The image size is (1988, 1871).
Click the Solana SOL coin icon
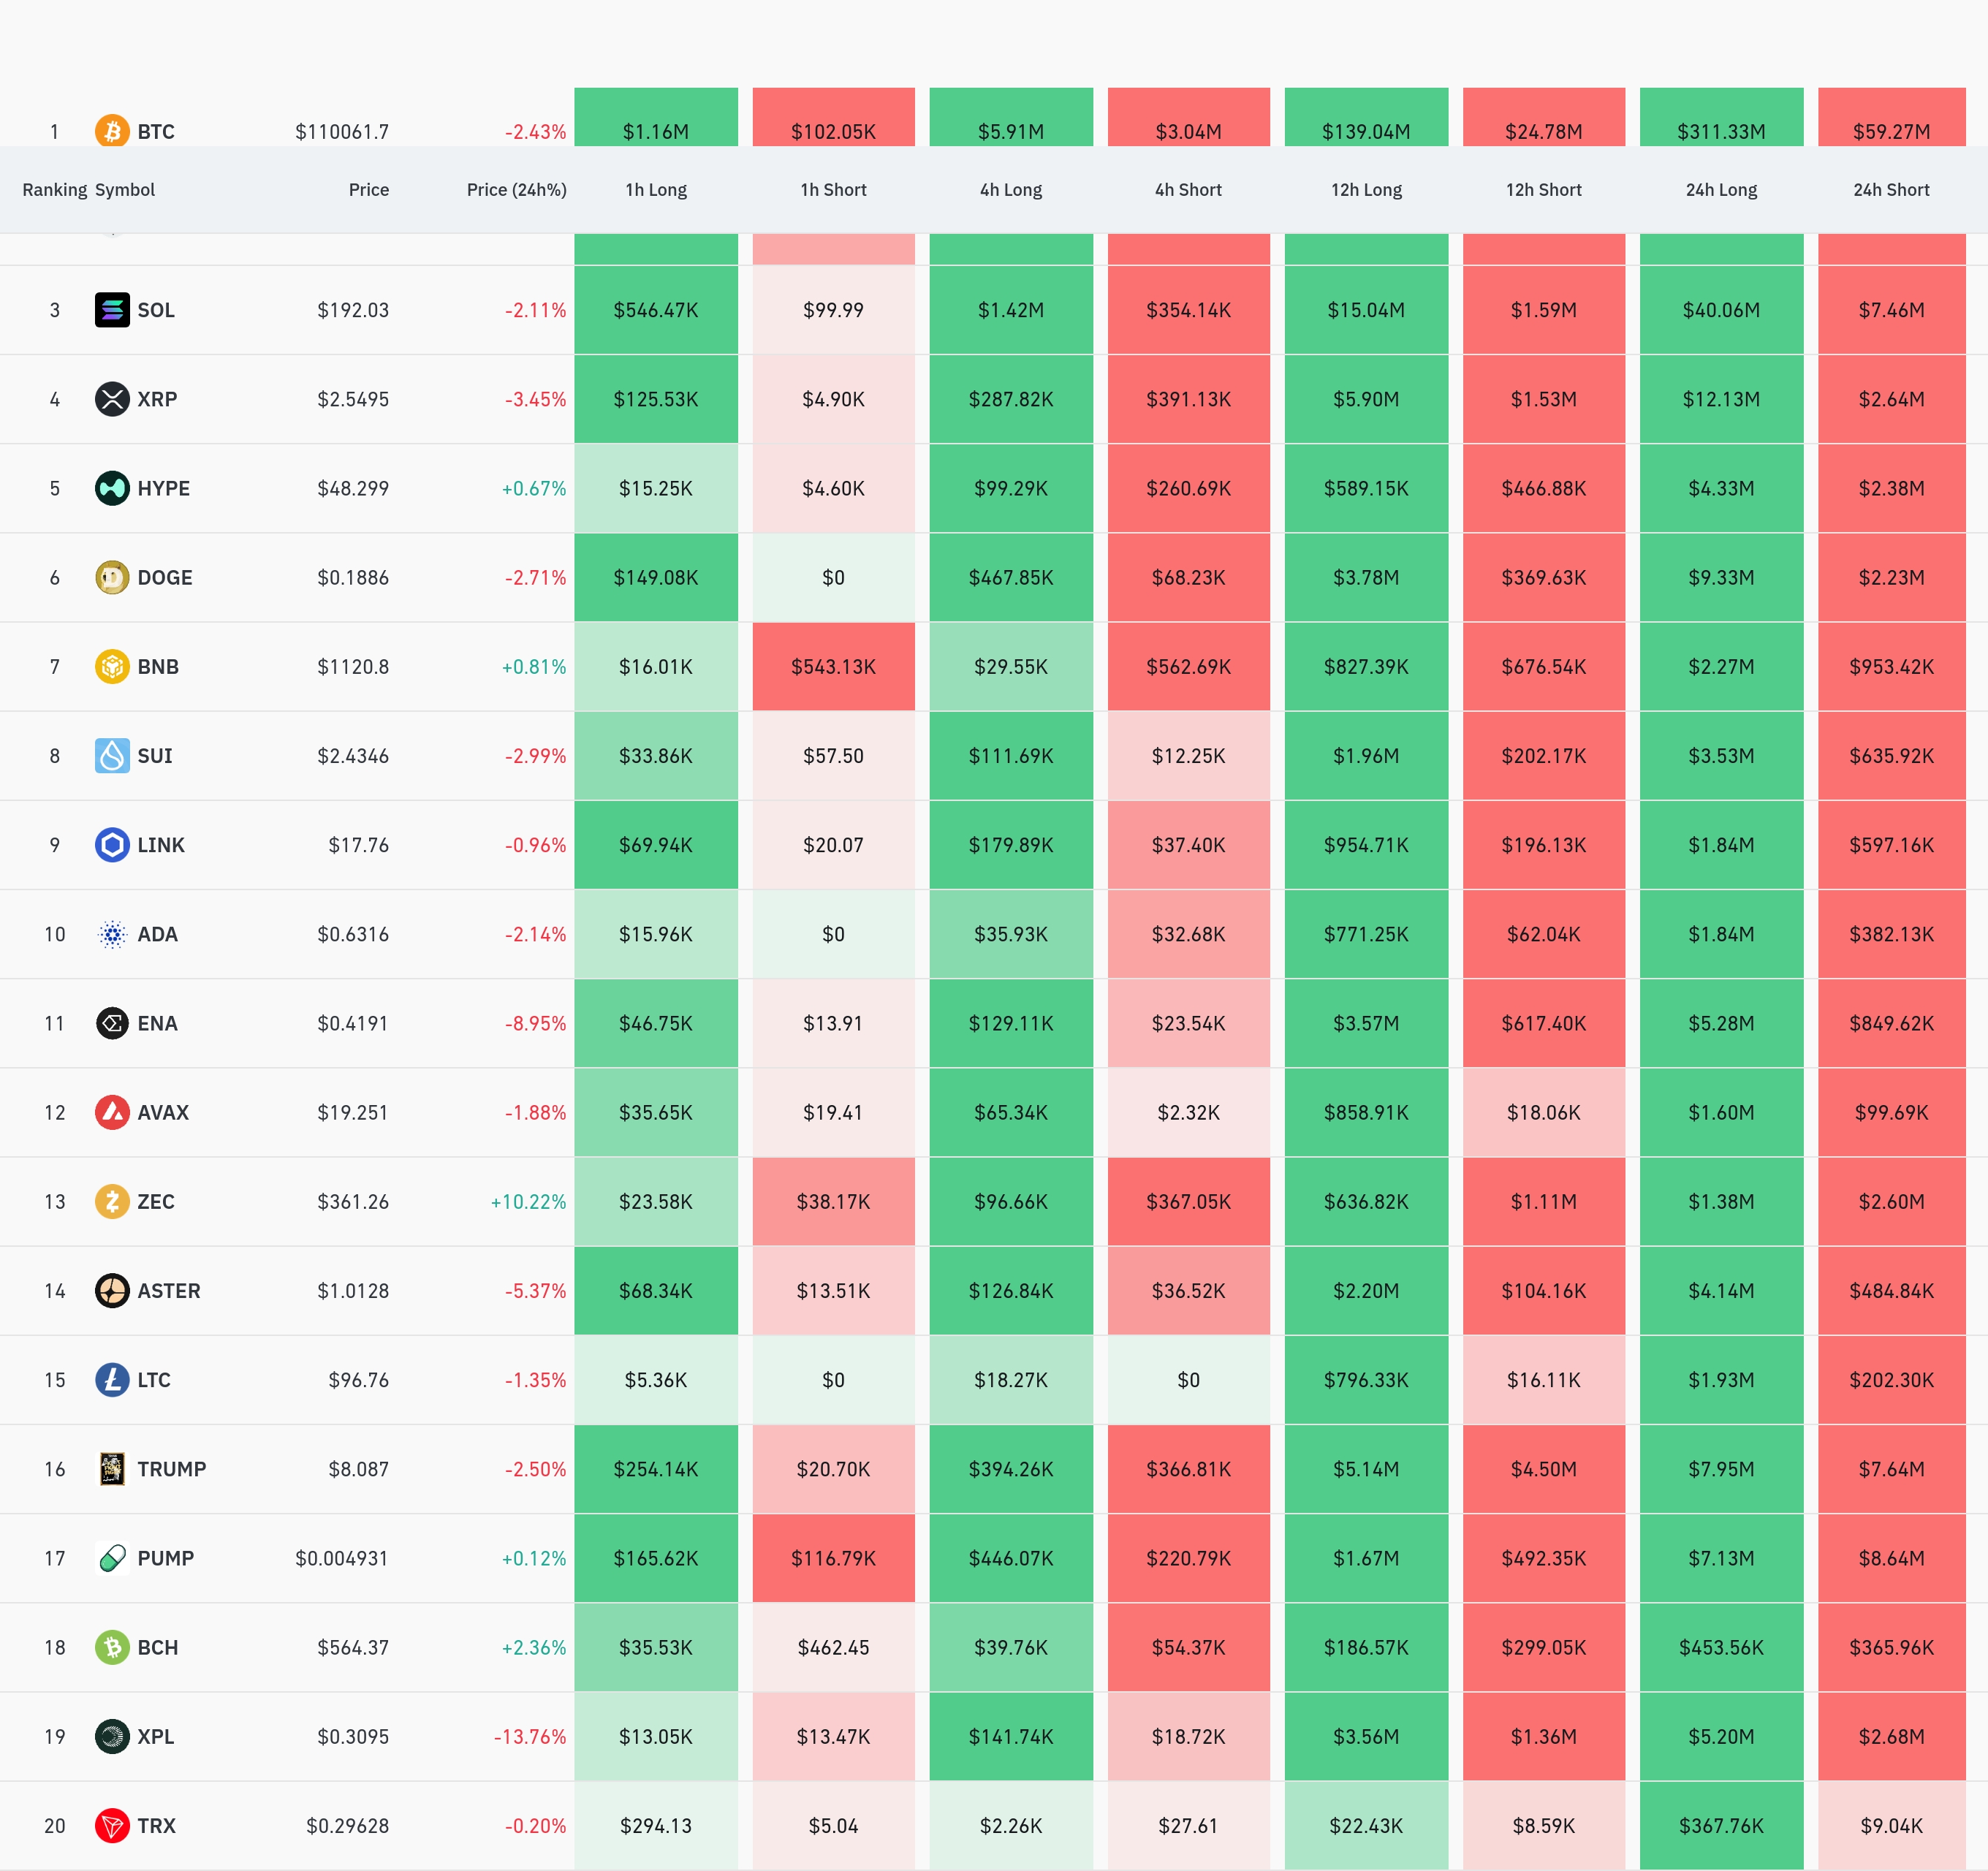[112, 310]
